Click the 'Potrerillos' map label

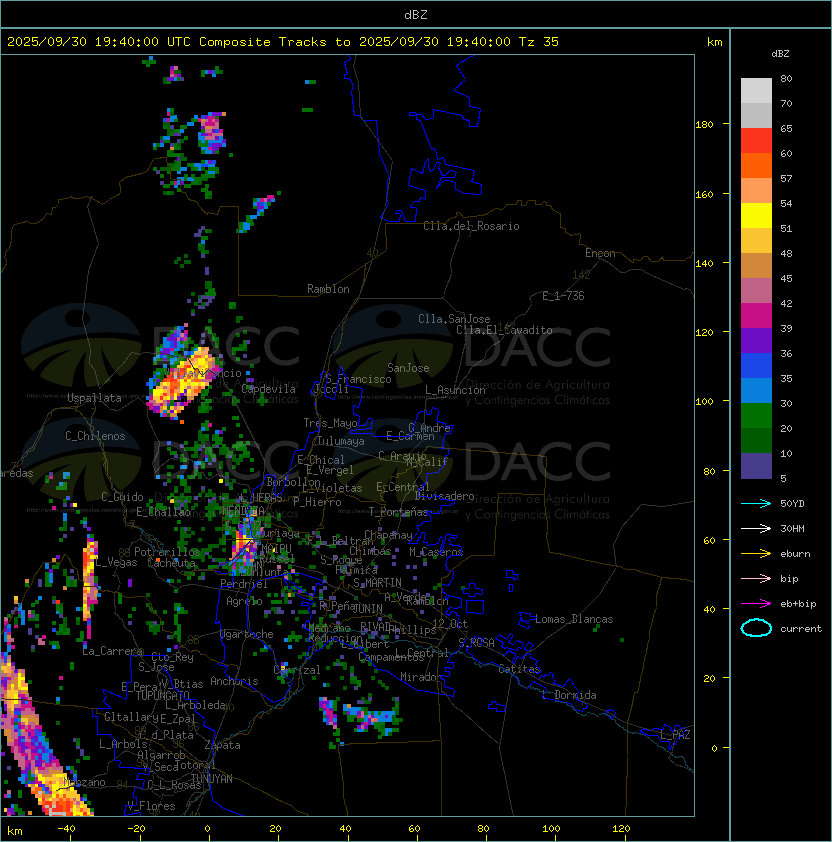coord(167,552)
